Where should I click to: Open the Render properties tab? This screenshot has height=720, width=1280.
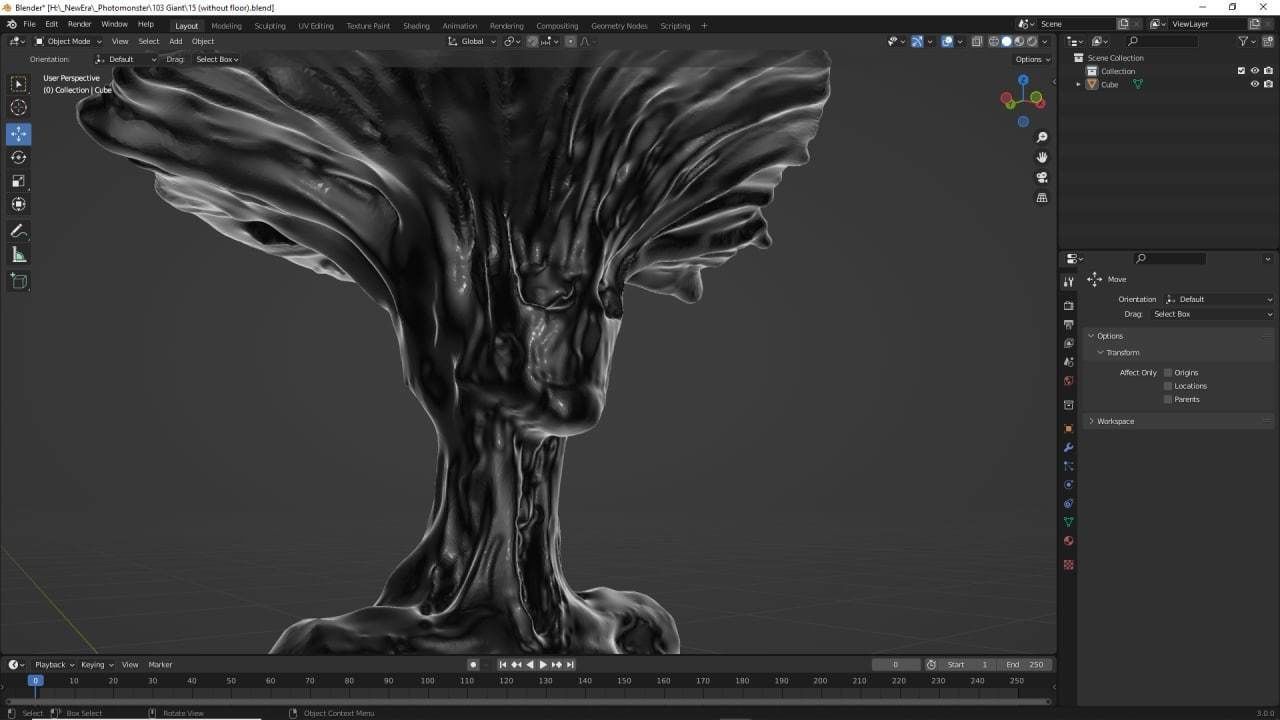[1068, 306]
